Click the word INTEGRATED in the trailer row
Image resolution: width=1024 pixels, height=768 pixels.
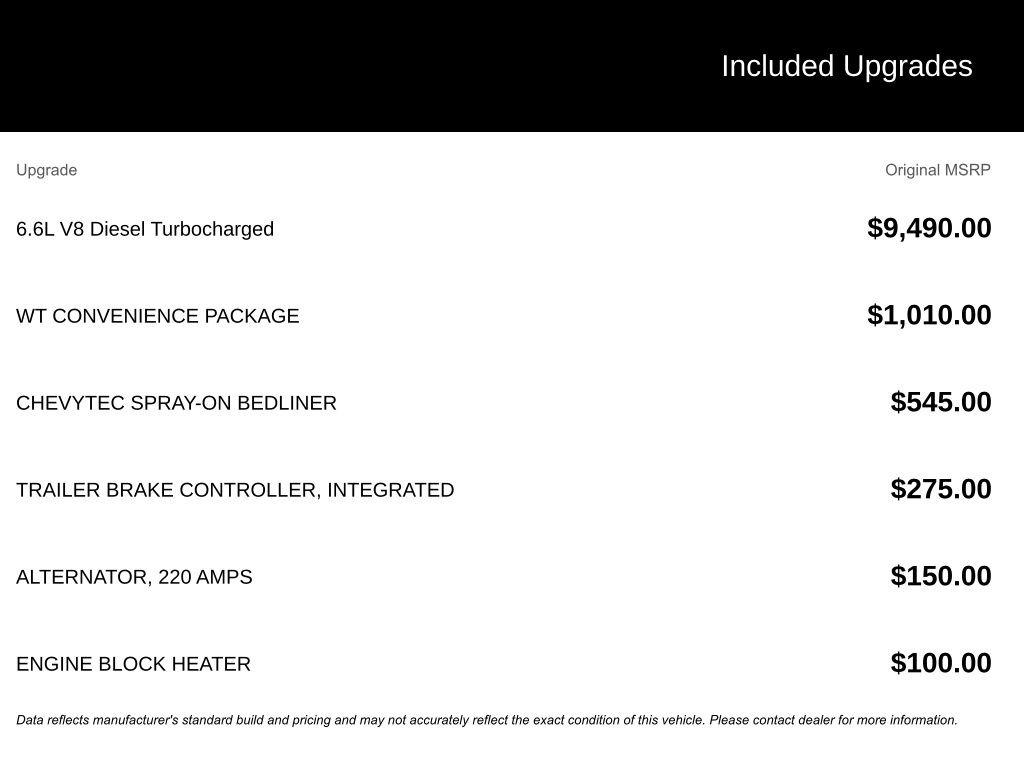click(391, 490)
